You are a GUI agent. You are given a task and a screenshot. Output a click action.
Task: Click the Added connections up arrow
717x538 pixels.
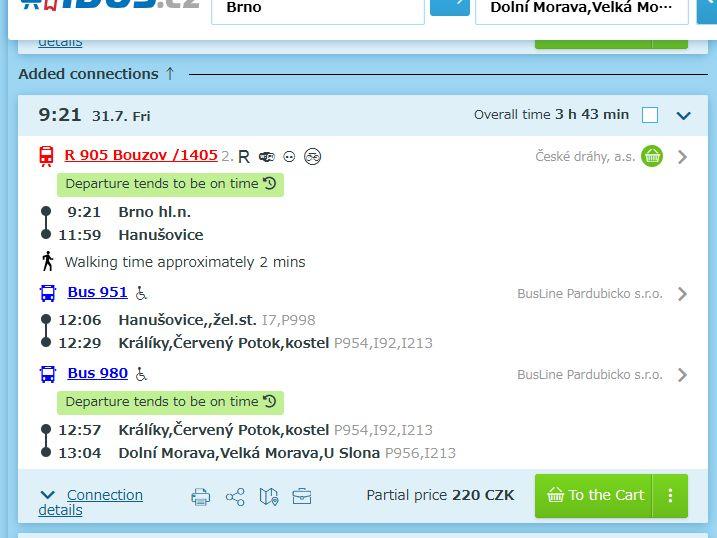pos(170,74)
